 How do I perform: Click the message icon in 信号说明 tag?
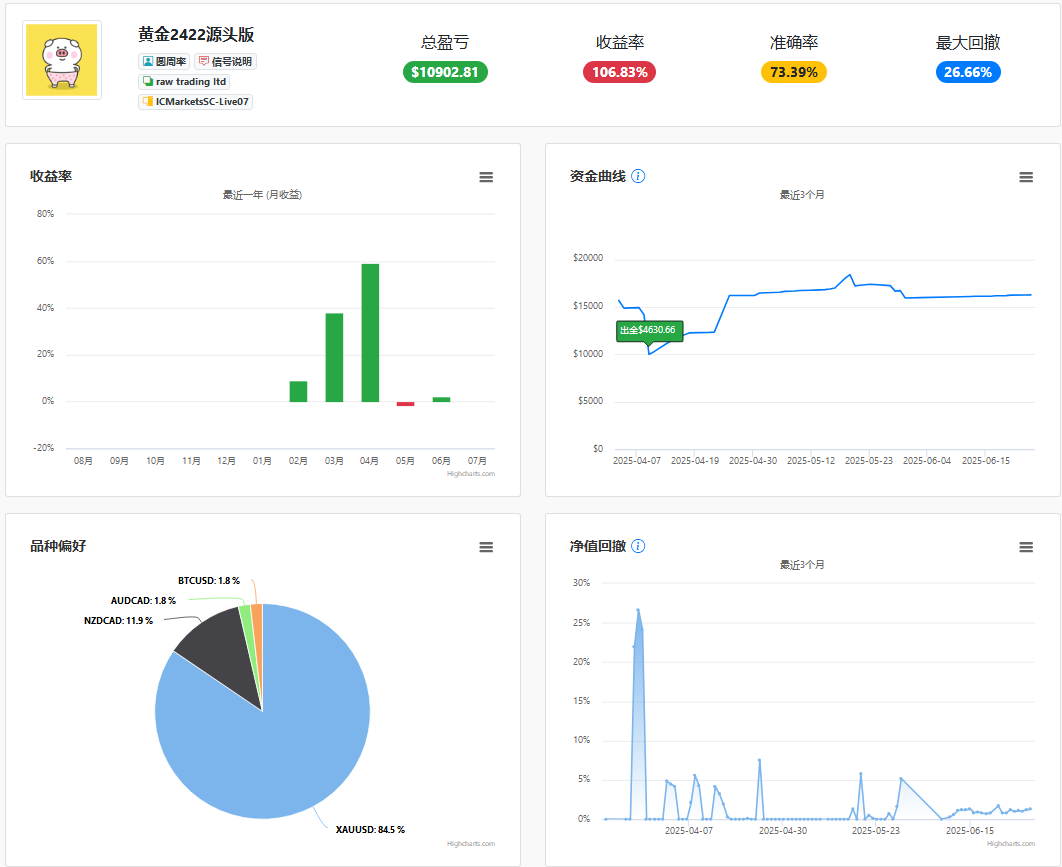[203, 61]
